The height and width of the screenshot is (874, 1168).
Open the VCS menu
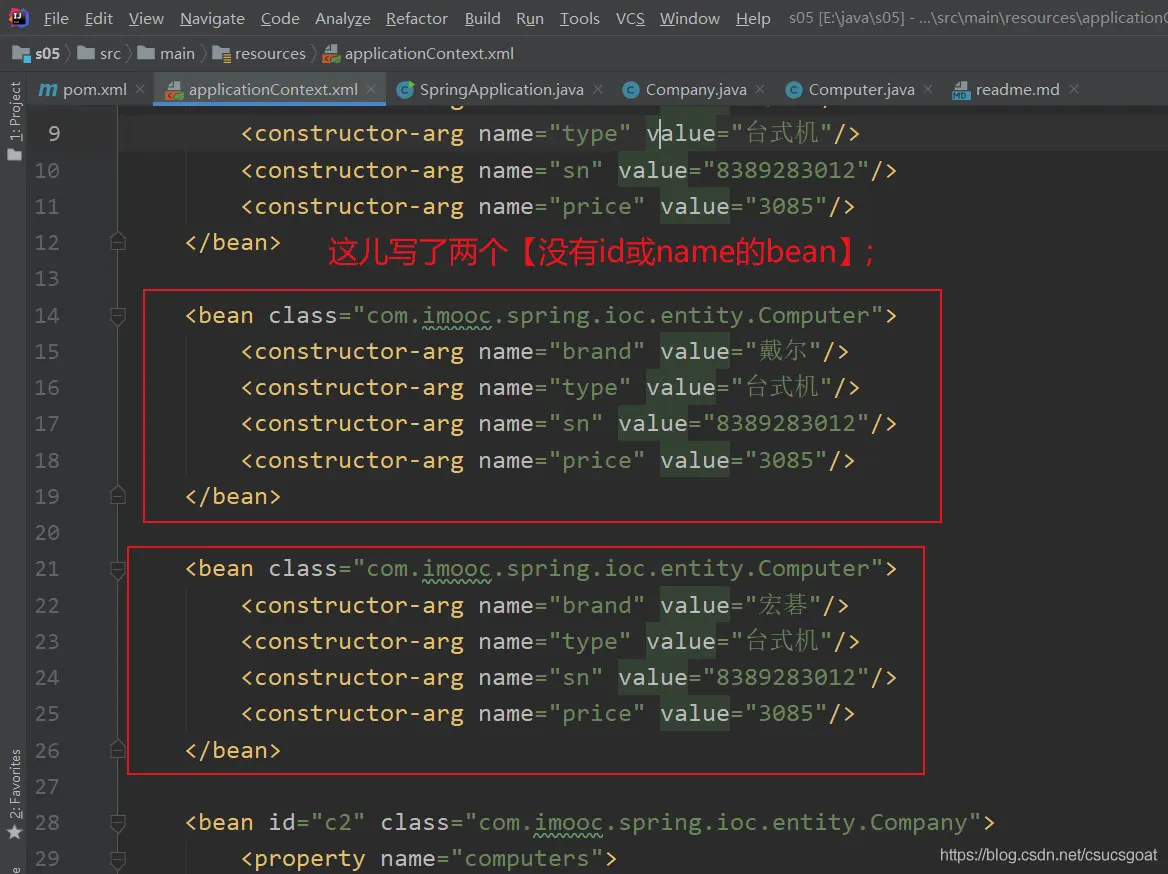pyautogui.click(x=630, y=18)
